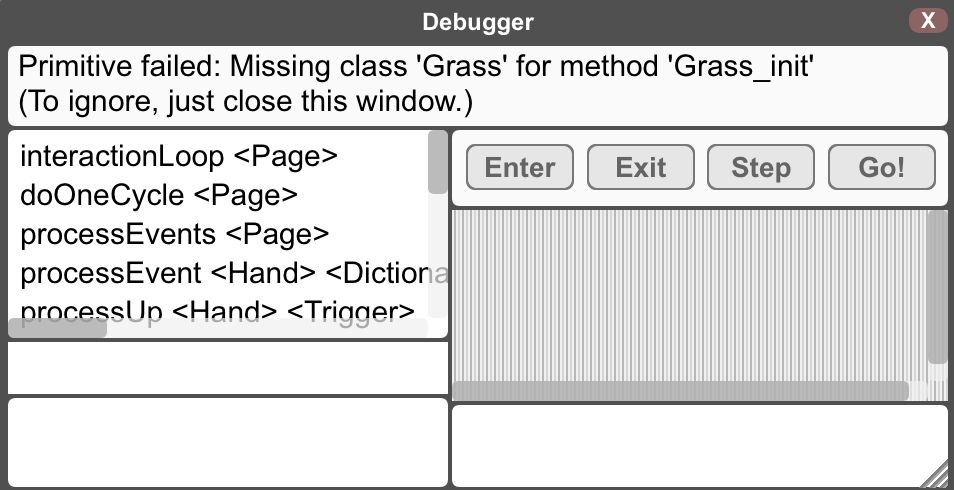The image size is (954, 490).
Task: Click the empty pane below call stack
Action: (x=228, y=368)
